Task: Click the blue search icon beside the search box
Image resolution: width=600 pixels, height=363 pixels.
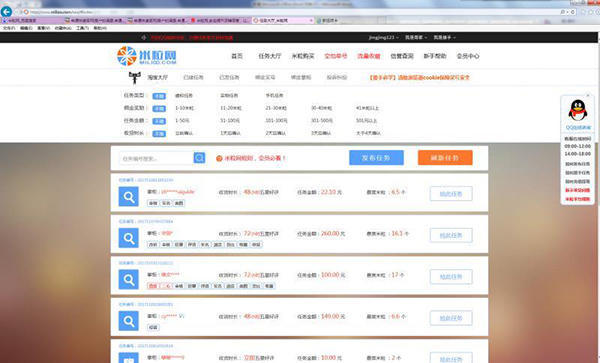Action: point(199,158)
